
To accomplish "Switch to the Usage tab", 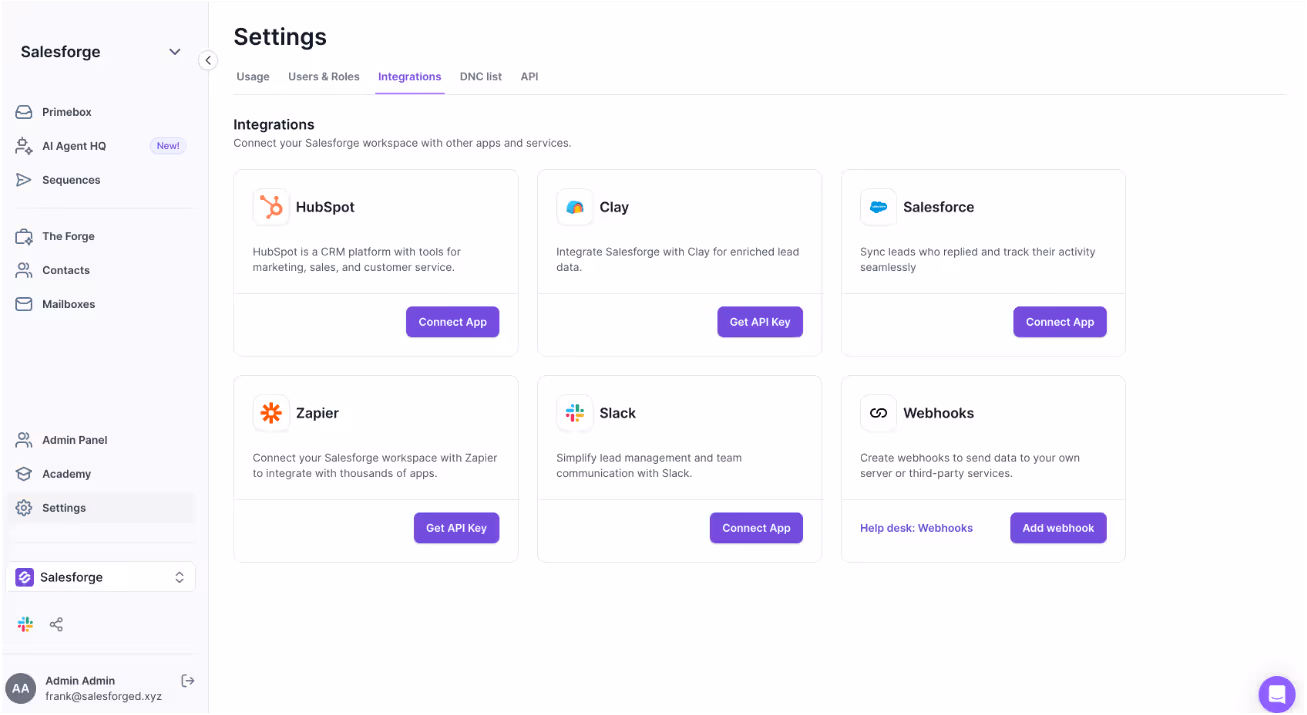I will [253, 76].
